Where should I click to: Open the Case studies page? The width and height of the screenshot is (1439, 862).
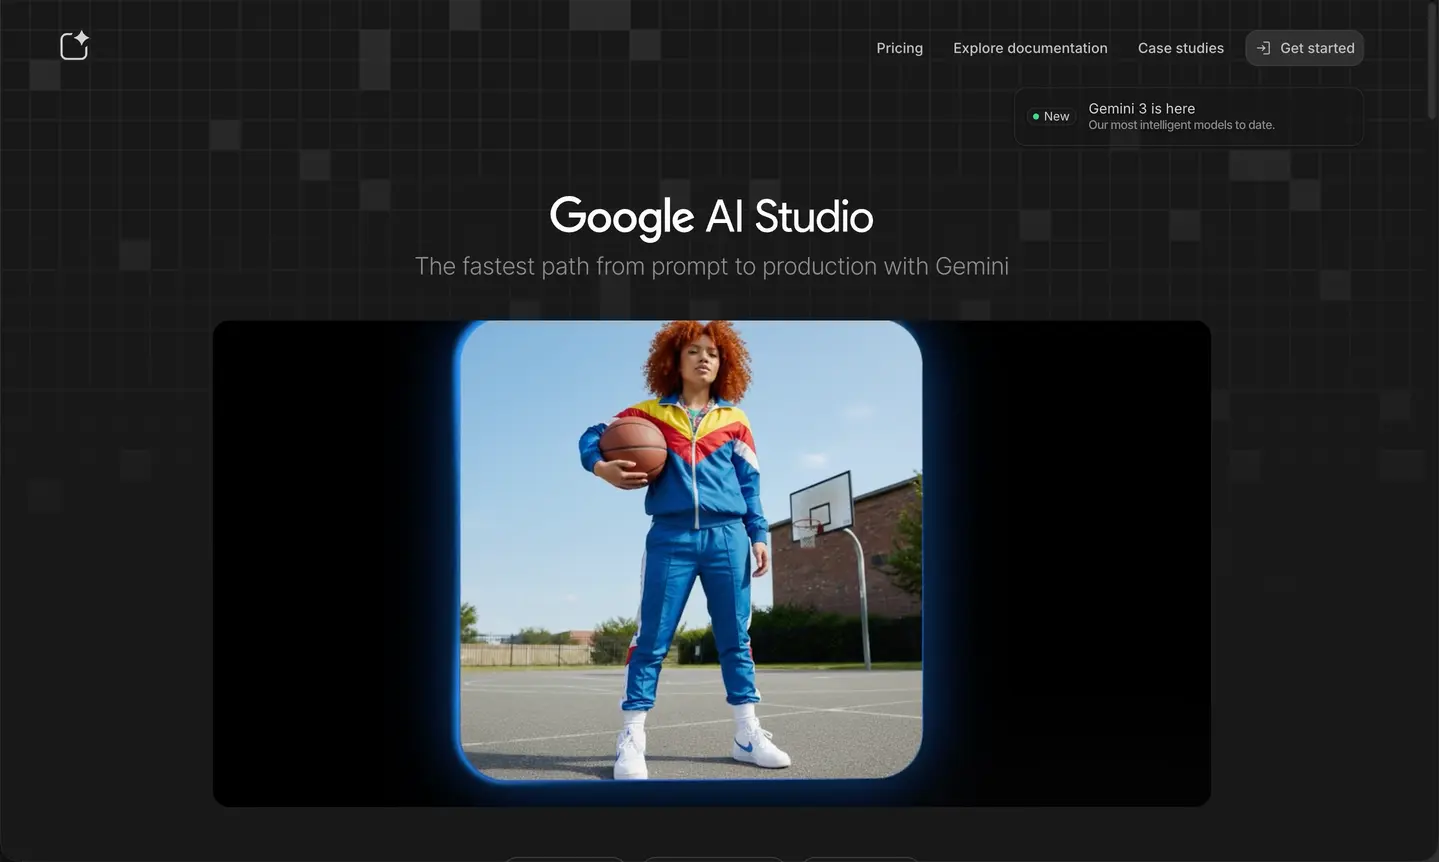1180,48
